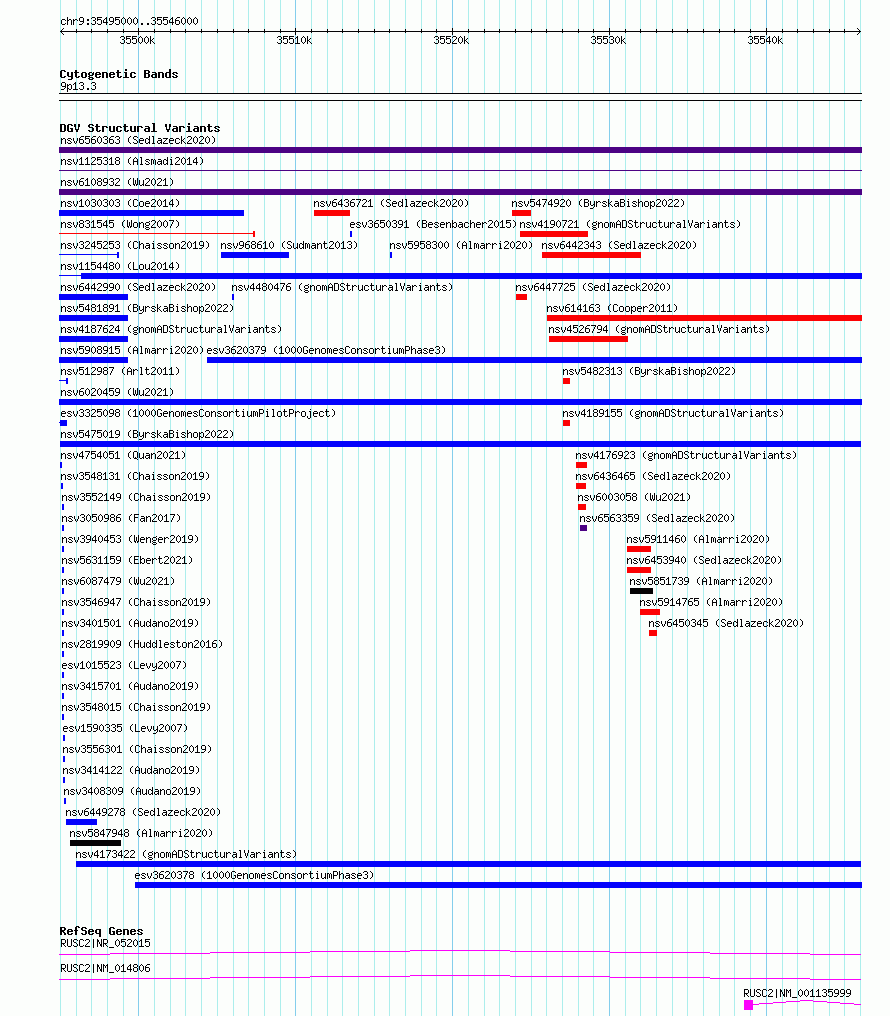Select esv1015523 (Levy2007) label

tap(124, 665)
